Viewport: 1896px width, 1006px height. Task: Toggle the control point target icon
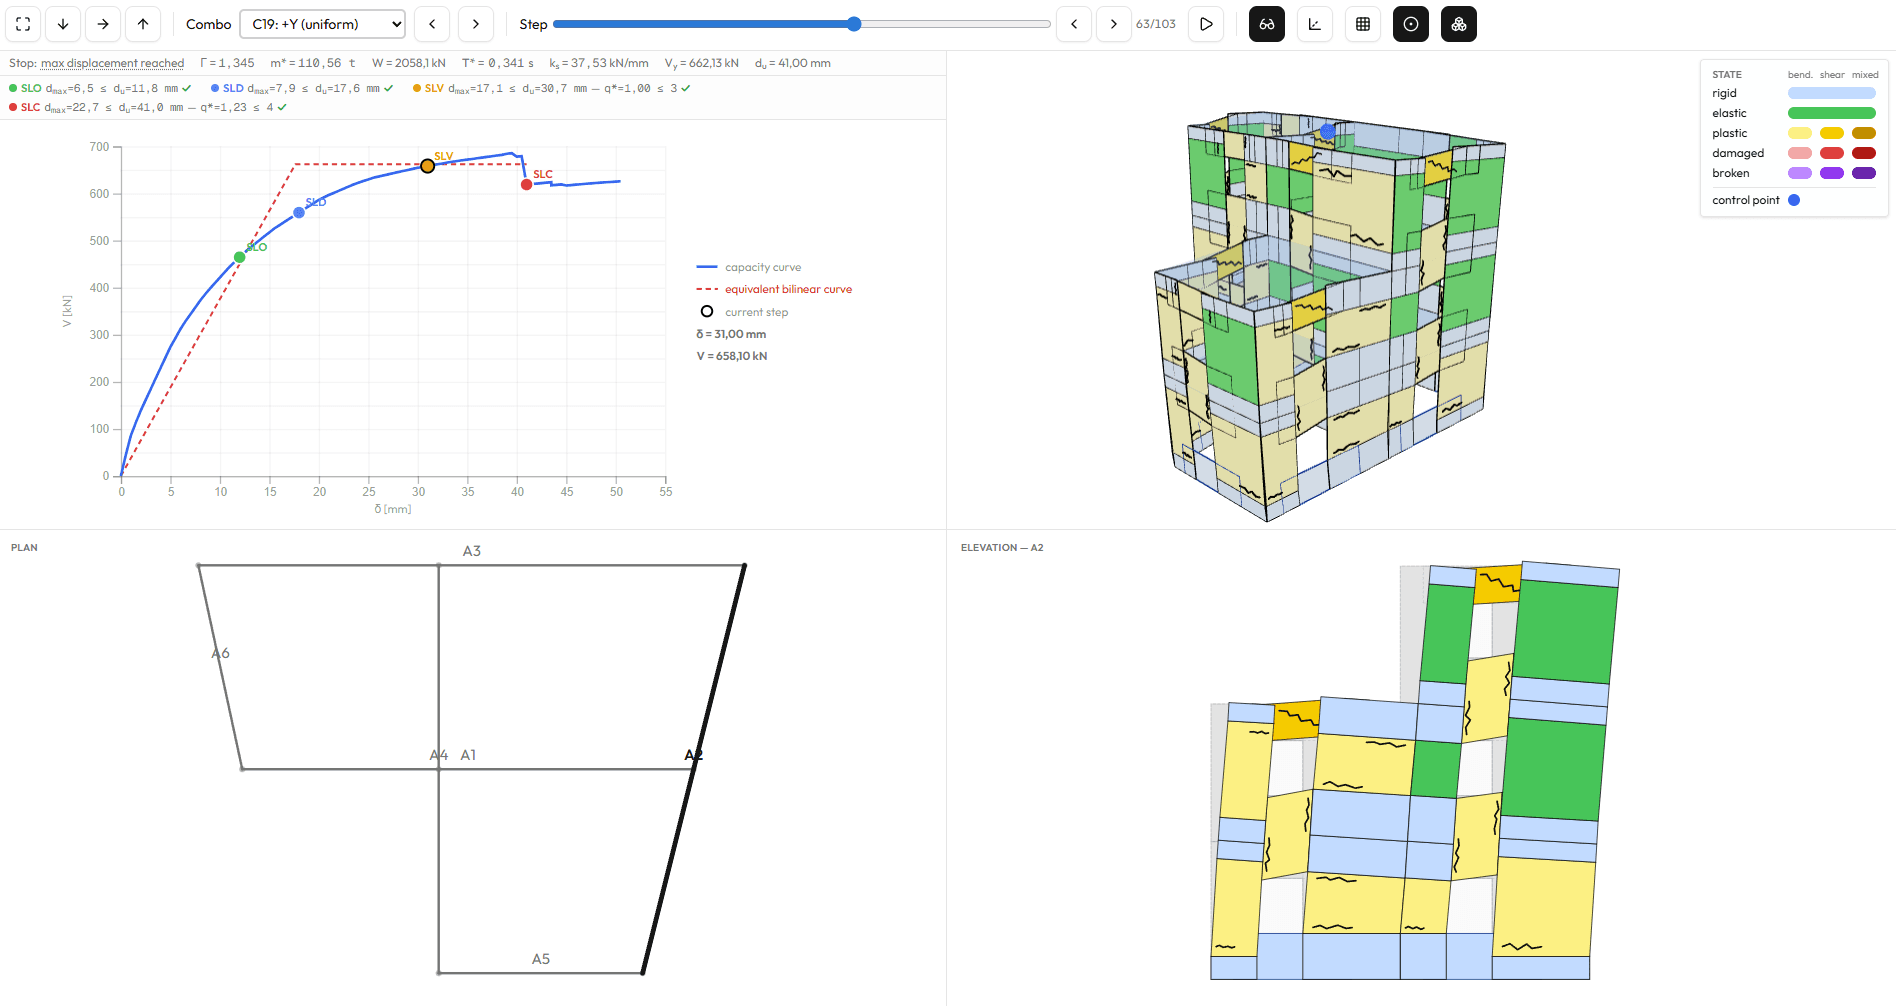(1411, 24)
